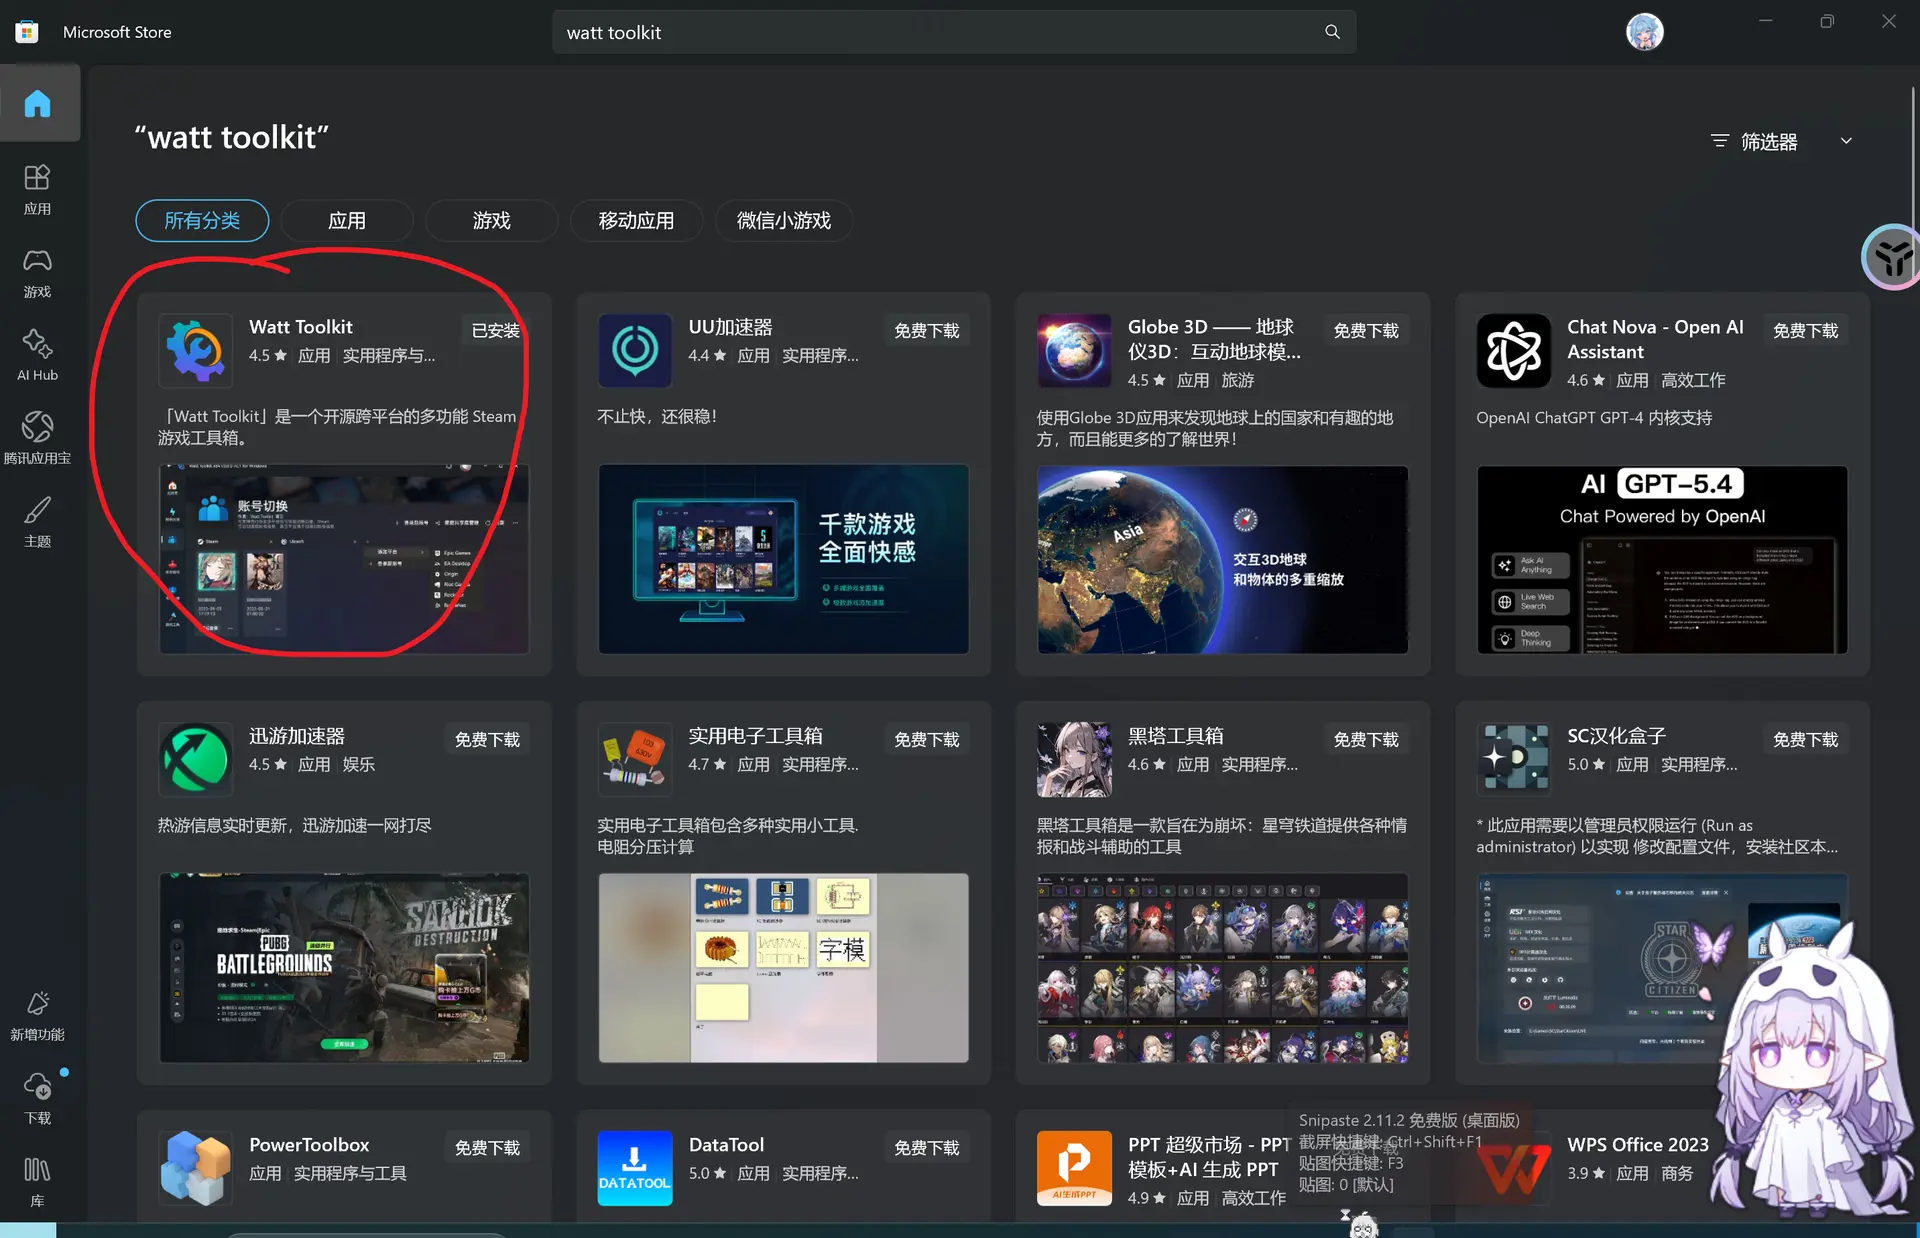This screenshot has width=1920, height=1238.
Task: Open the PPT 超级市场 app icon
Action: point(1074,1168)
